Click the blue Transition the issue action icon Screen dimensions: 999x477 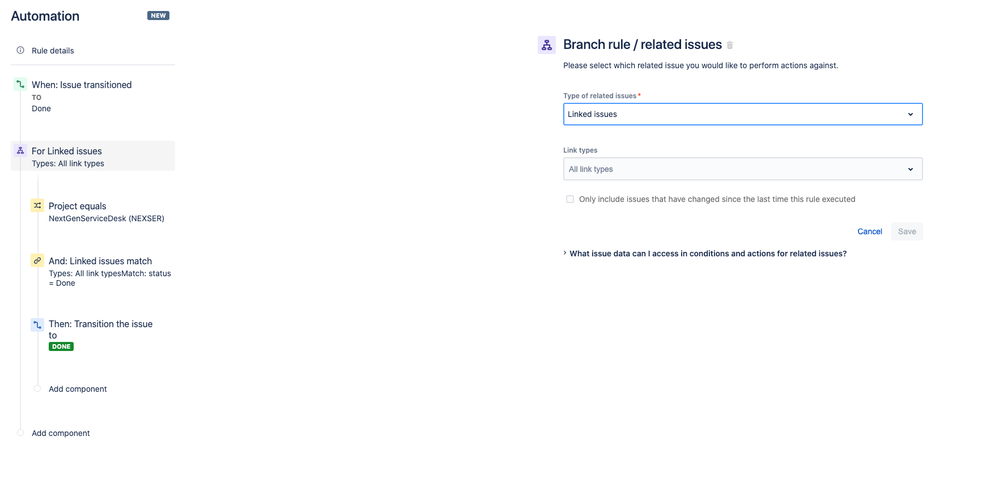point(38,325)
